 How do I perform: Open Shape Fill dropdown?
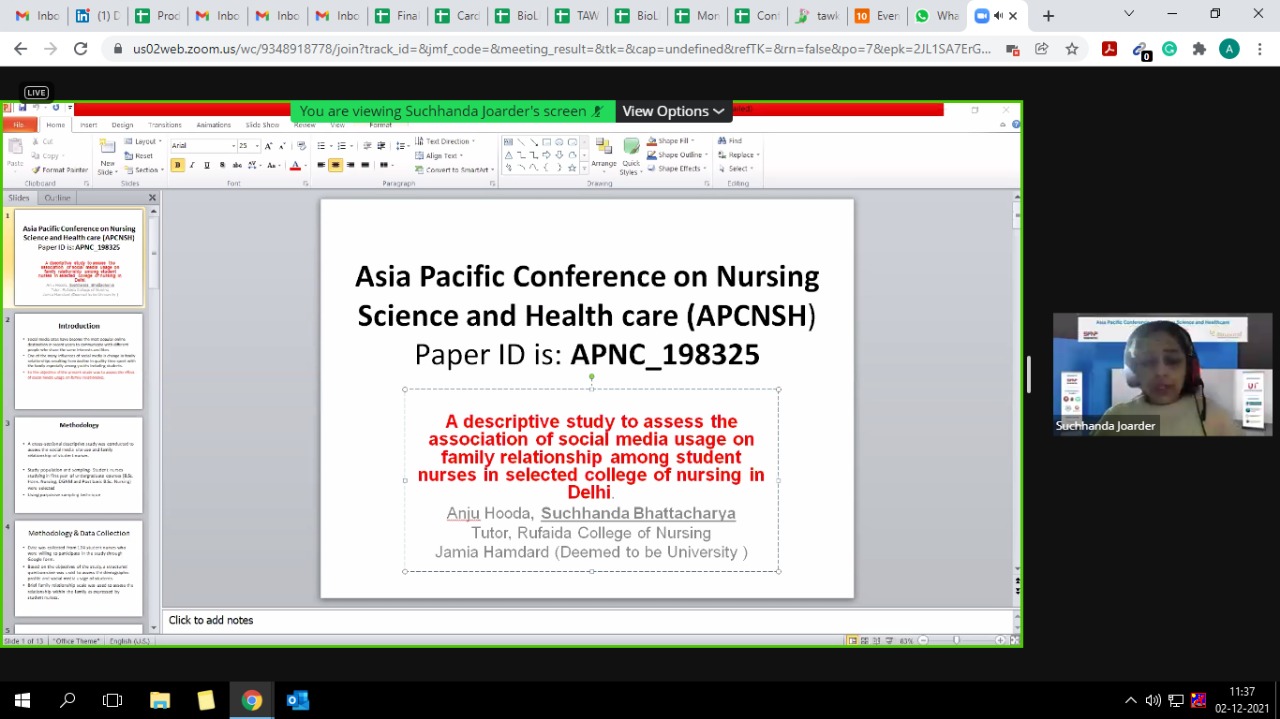(670, 141)
